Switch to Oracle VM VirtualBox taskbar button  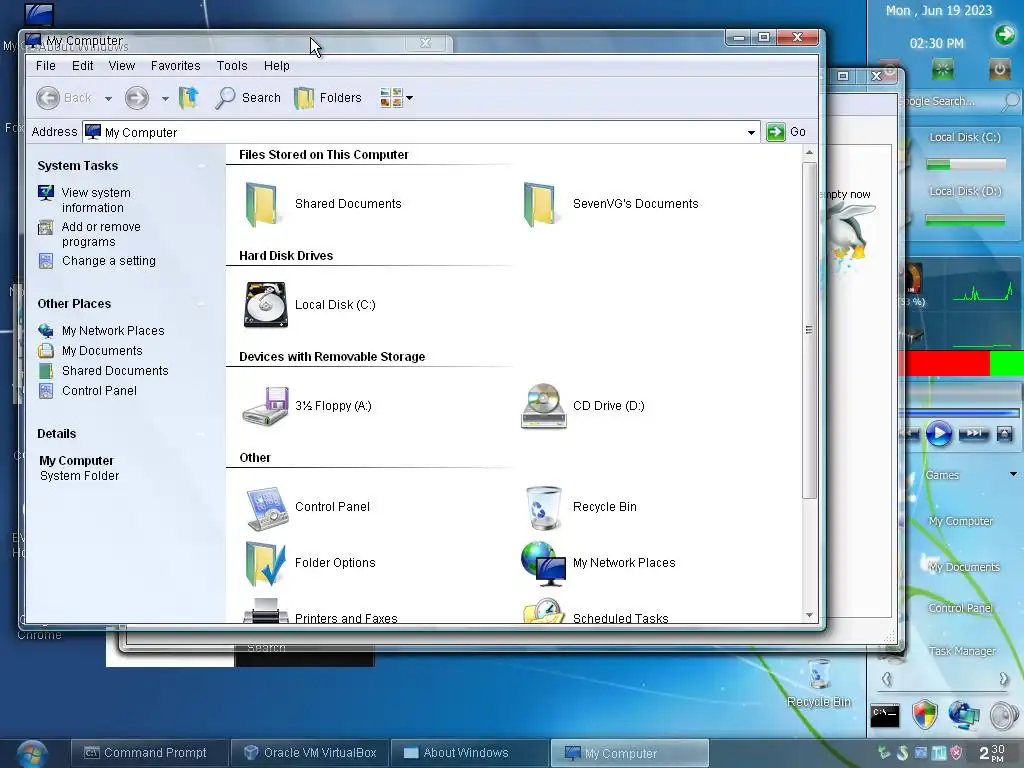tap(310, 753)
